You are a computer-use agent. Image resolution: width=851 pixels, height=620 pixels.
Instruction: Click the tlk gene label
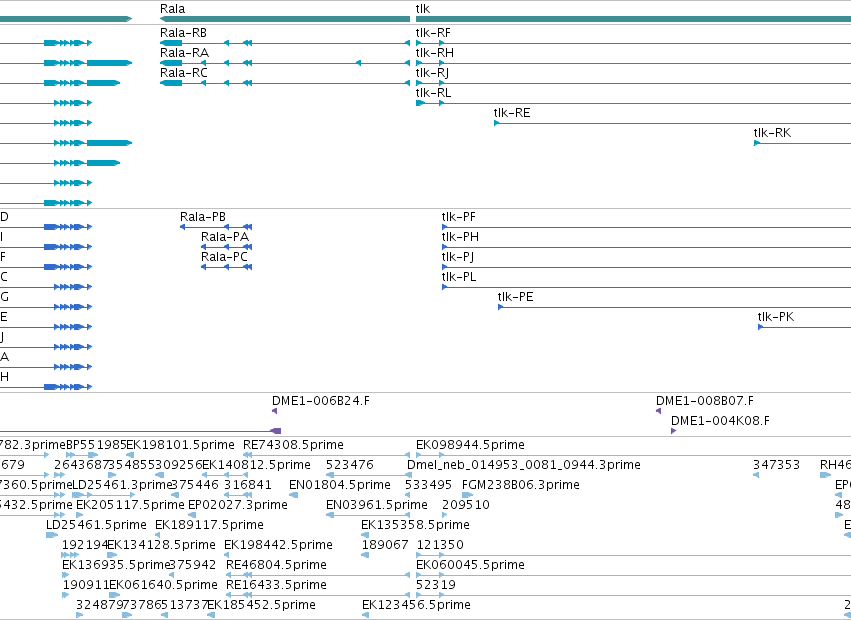pos(423,9)
